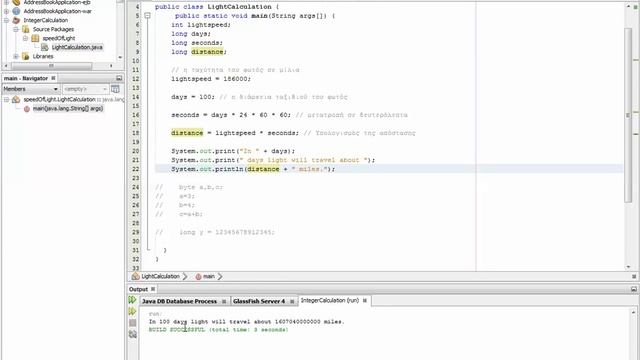Screen dimensions: 640x360
Task: Select LightCalculation.java in the project tree
Action: pyautogui.click(x=77, y=47)
